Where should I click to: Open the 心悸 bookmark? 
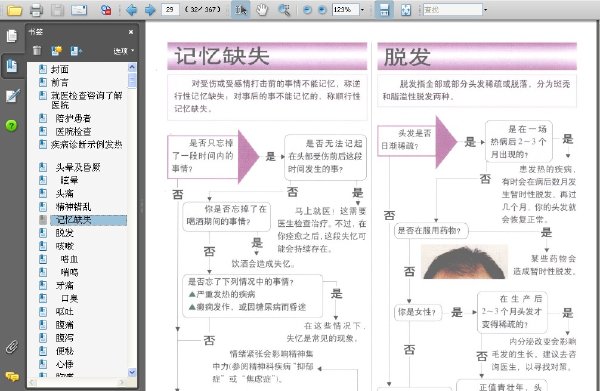[x=65, y=364]
